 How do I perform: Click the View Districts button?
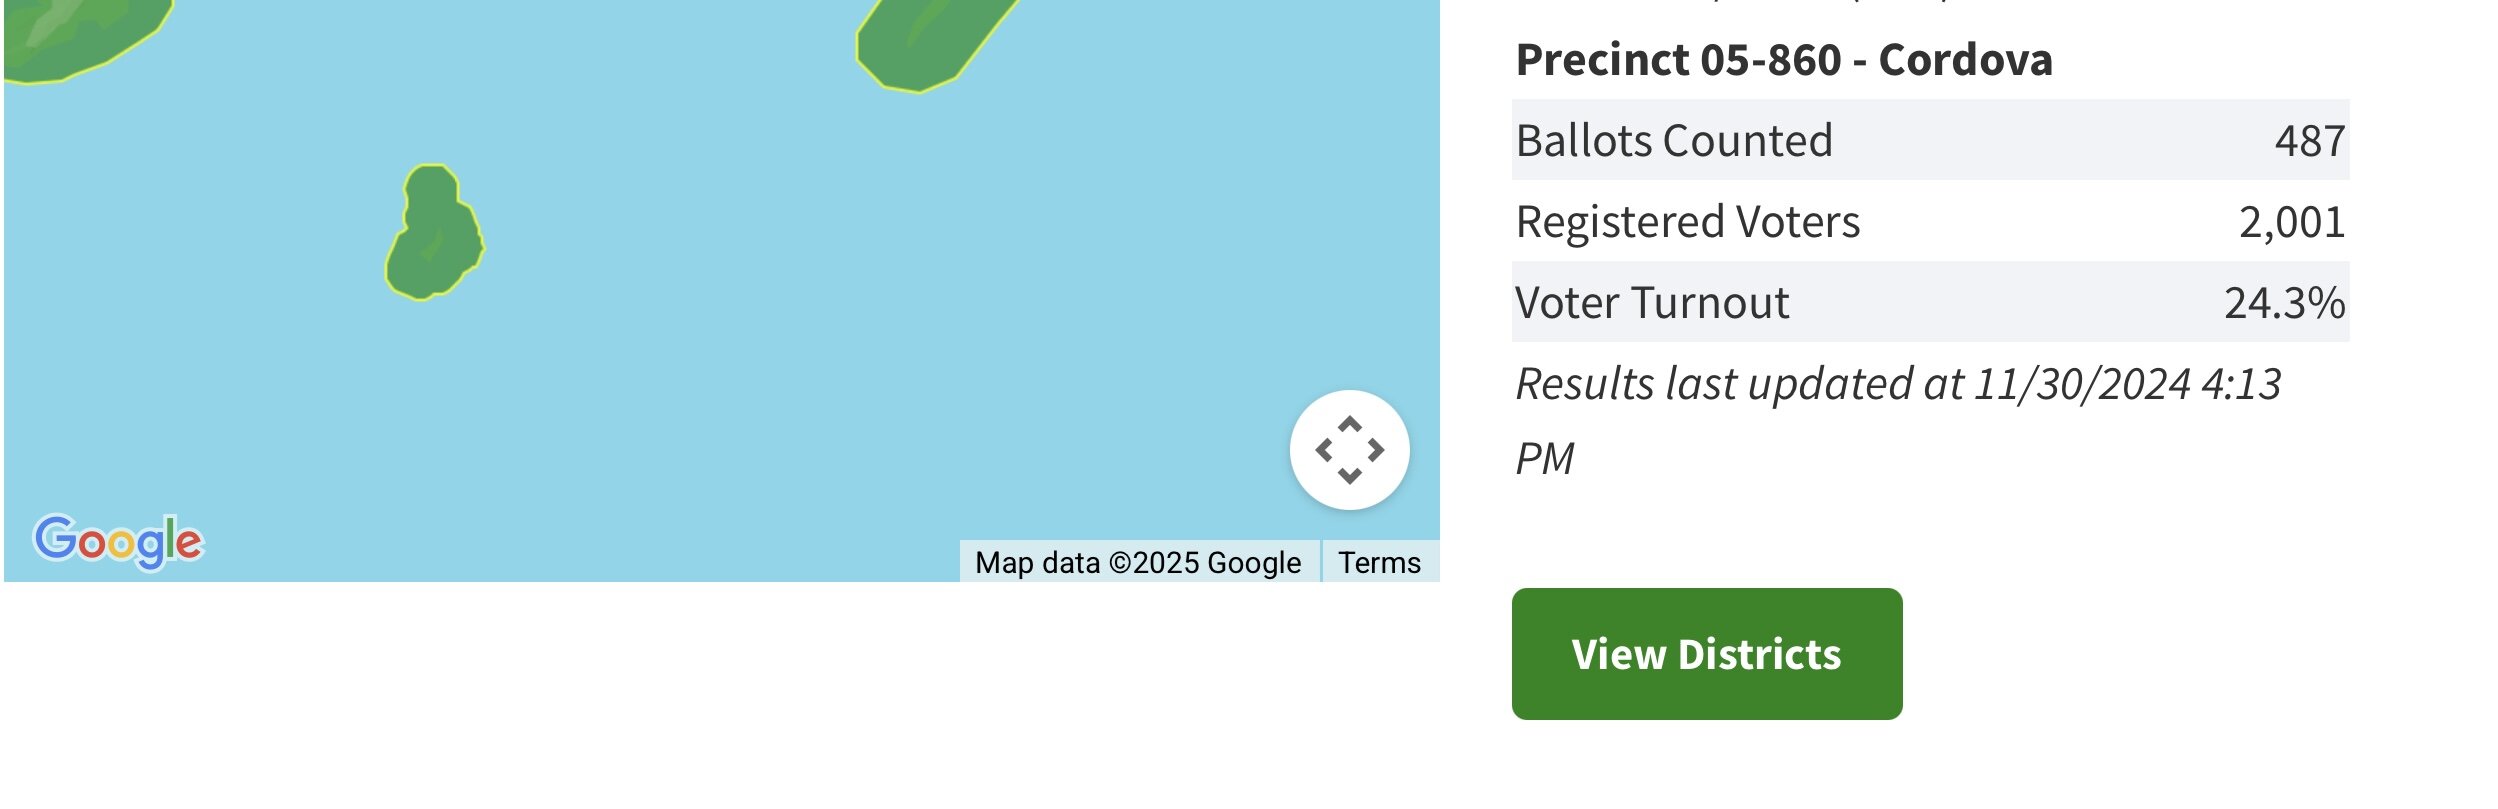(x=1706, y=654)
